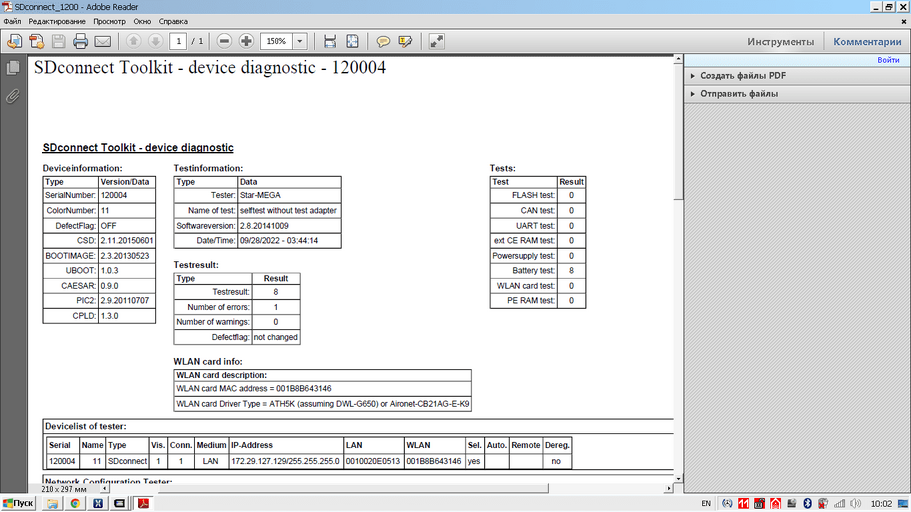Click the Date/Time value 09/28/2022 - 03:44:14
This screenshot has height=512, width=911.
point(279,241)
